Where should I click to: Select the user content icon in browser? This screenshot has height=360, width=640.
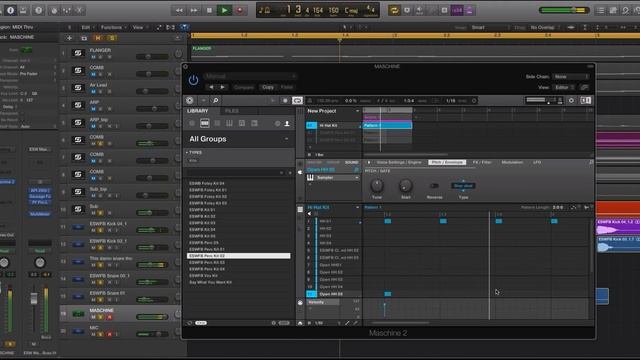(x=287, y=123)
